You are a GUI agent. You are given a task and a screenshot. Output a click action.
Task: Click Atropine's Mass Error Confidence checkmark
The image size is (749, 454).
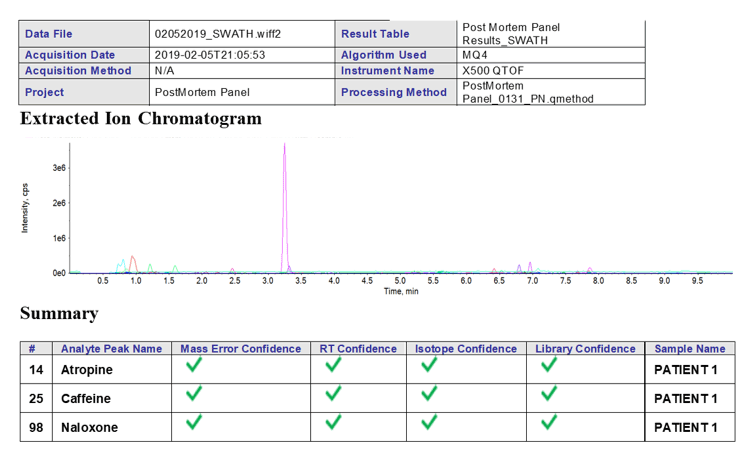pyautogui.click(x=194, y=367)
